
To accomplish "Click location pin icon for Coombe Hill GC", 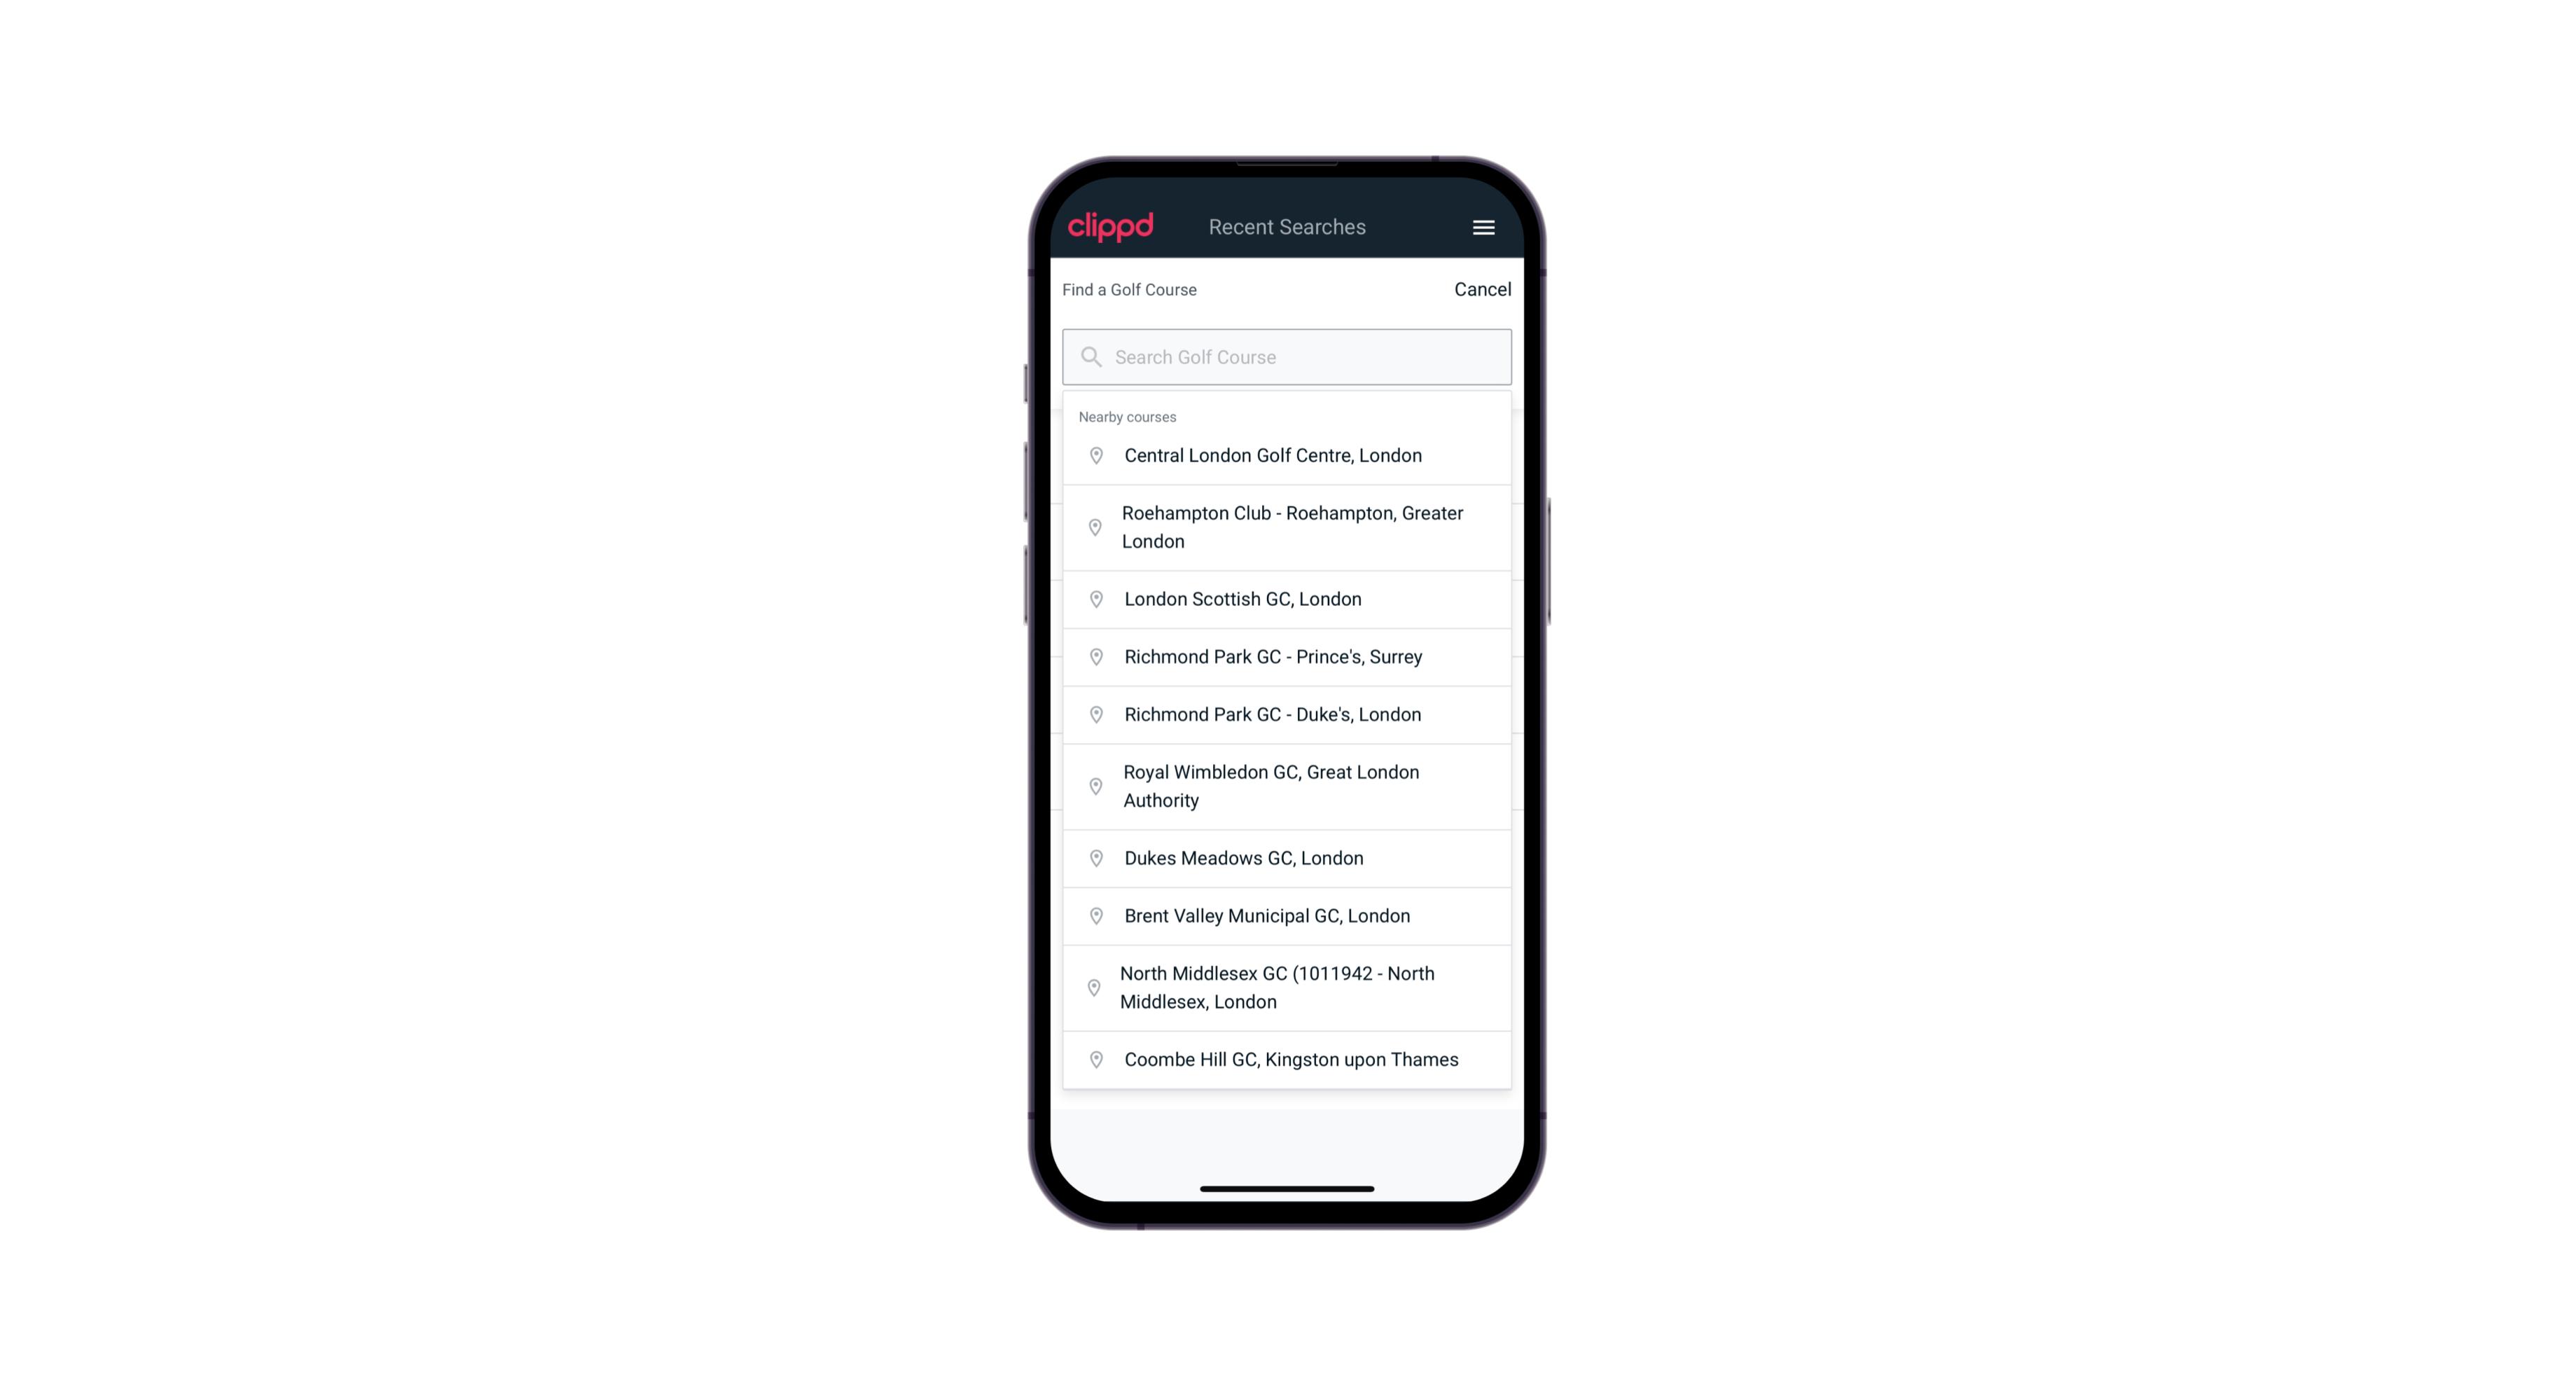I will (1093, 1058).
